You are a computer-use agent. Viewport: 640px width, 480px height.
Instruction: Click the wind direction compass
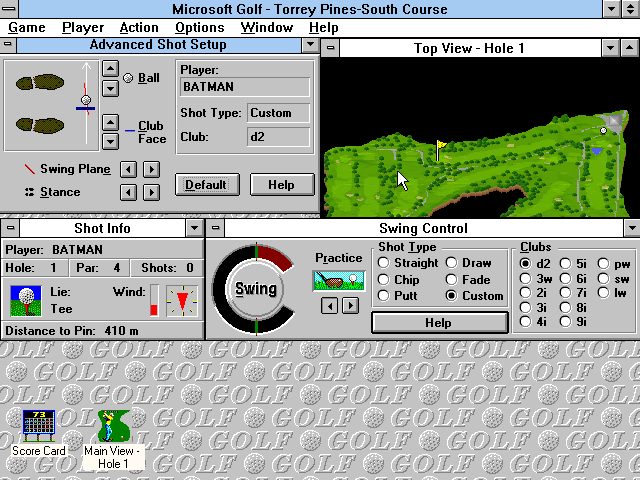point(182,301)
